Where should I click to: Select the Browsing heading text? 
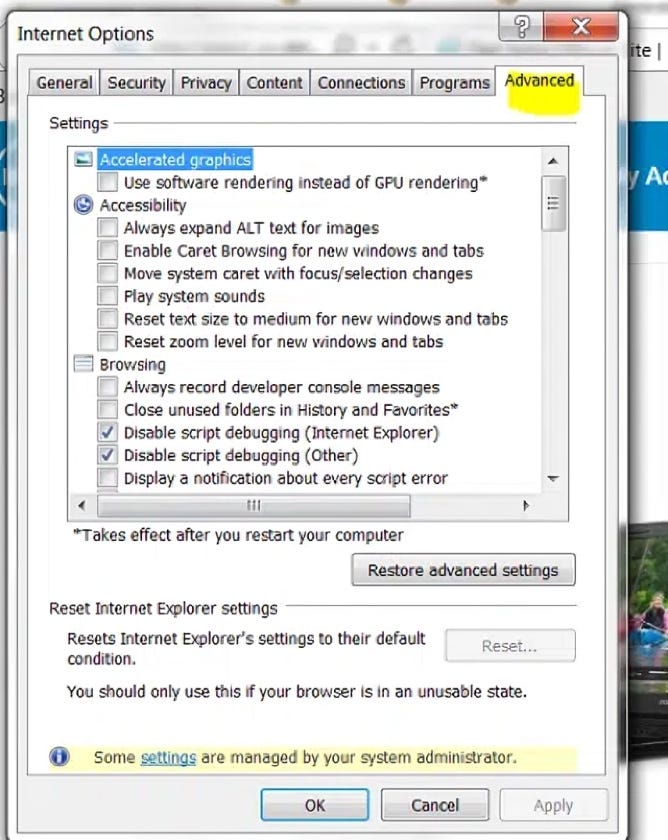pos(132,364)
